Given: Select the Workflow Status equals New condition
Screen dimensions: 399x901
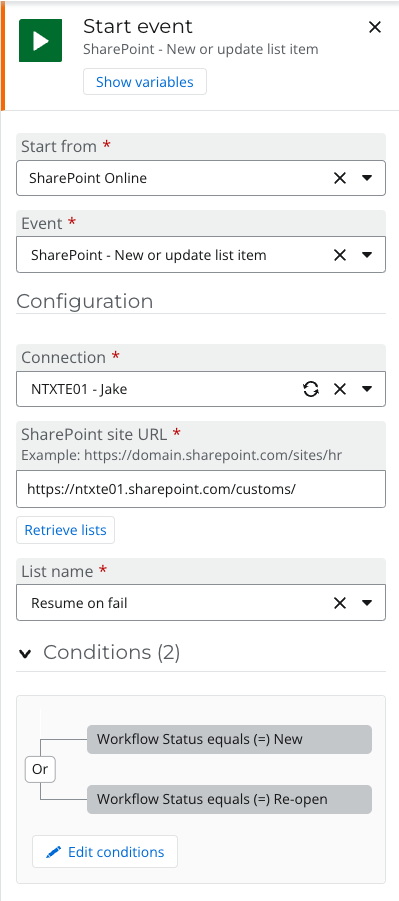Looking at the screenshot, I should coord(229,739).
